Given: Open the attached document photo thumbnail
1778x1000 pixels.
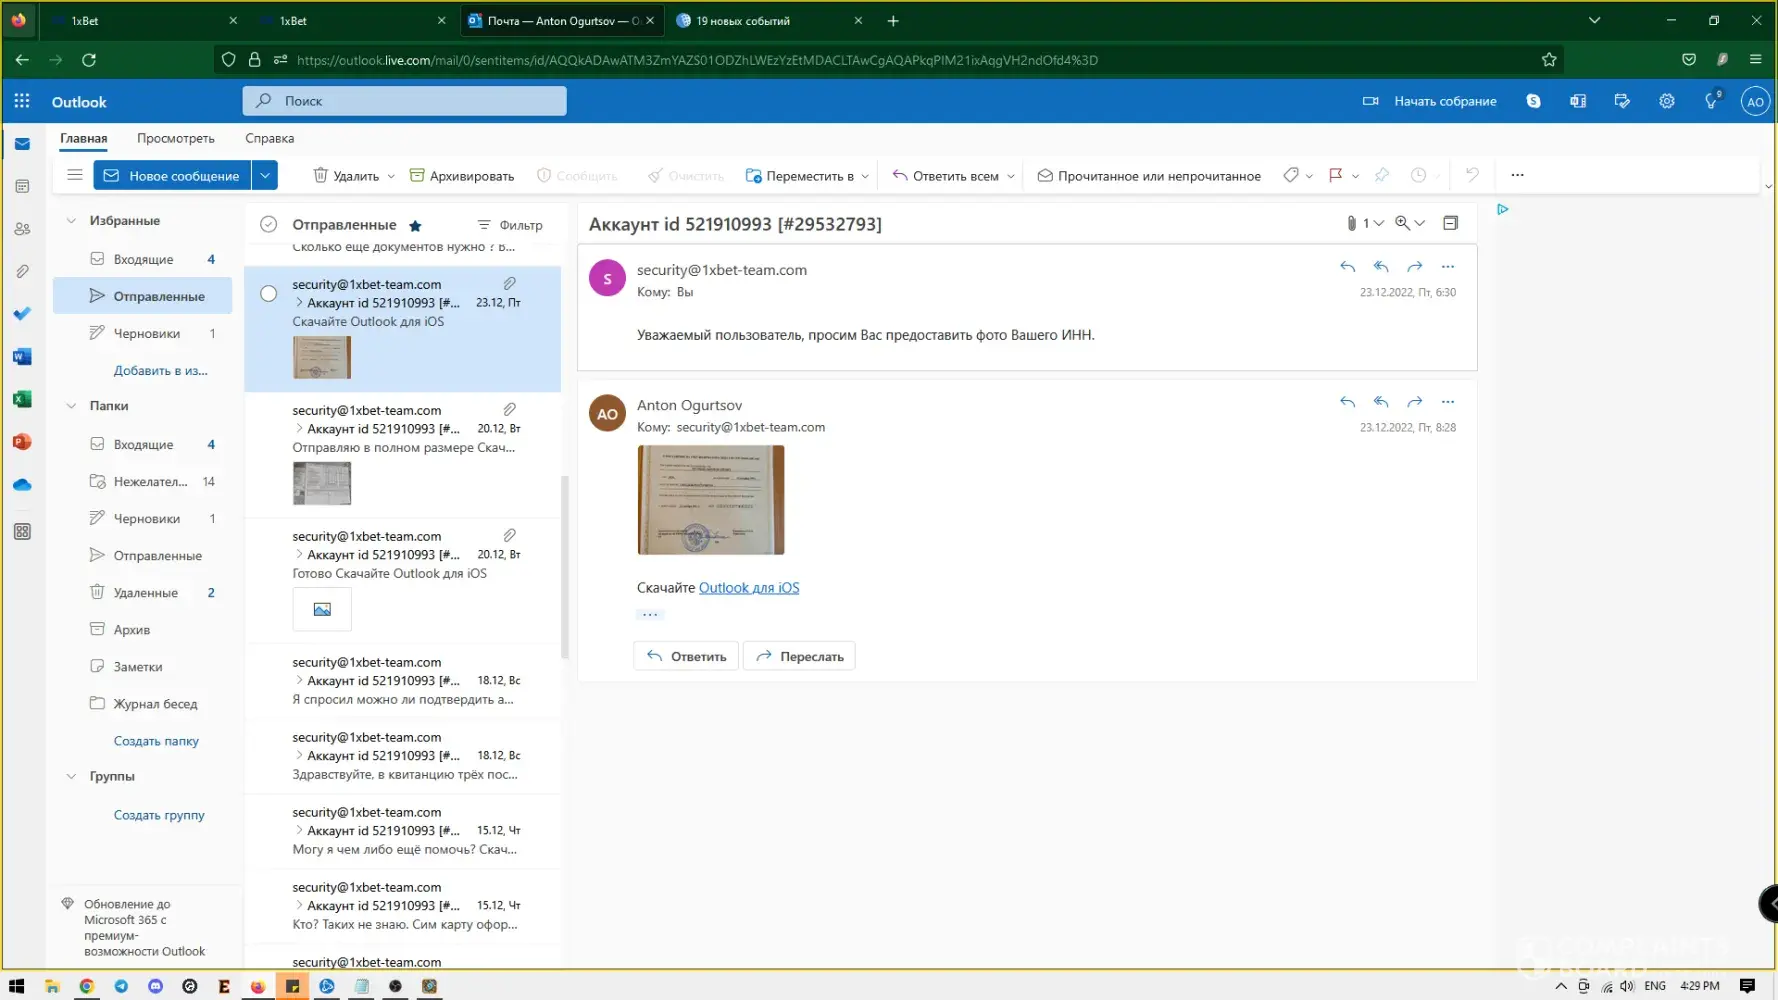Looking at the screenshot, I should coord(711,500).
